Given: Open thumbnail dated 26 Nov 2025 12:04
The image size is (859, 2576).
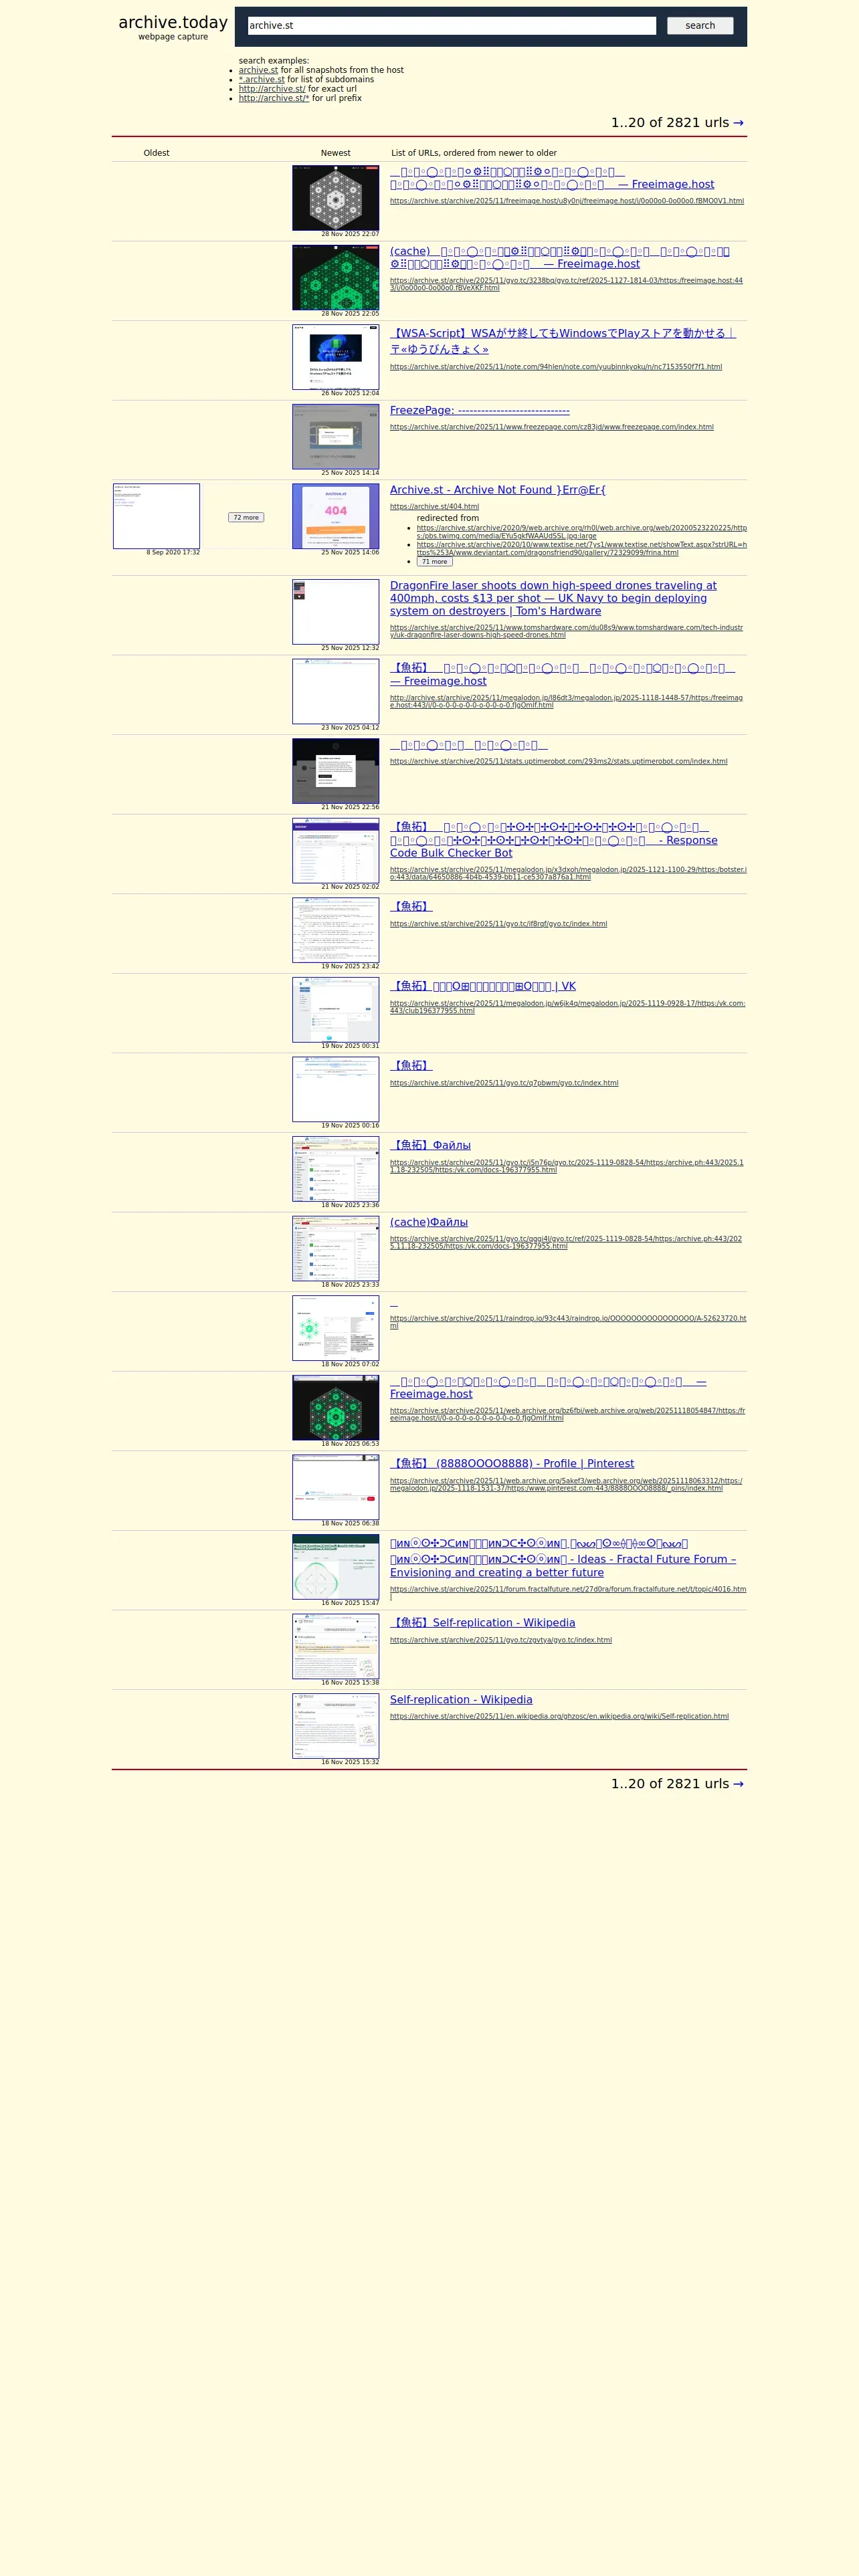Looking at the screenshot, I should [x=336, y=357].
